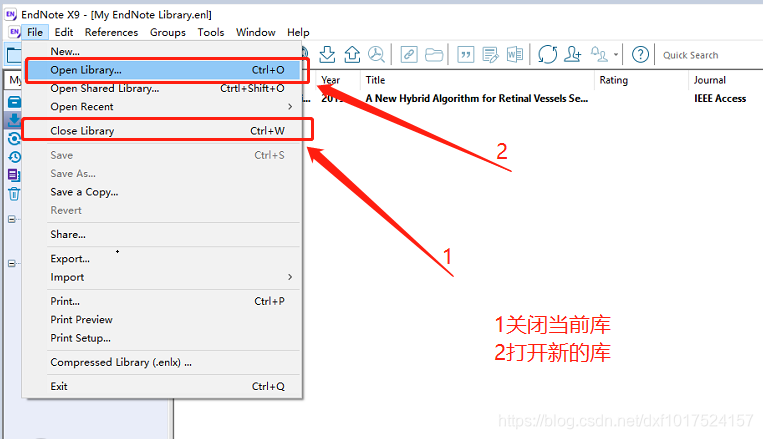Image resolution: width=763 pixels, height=439 pixels.
Task: Expand the Activity Feed dropdown arrow
Action: [x=616, y=55]
